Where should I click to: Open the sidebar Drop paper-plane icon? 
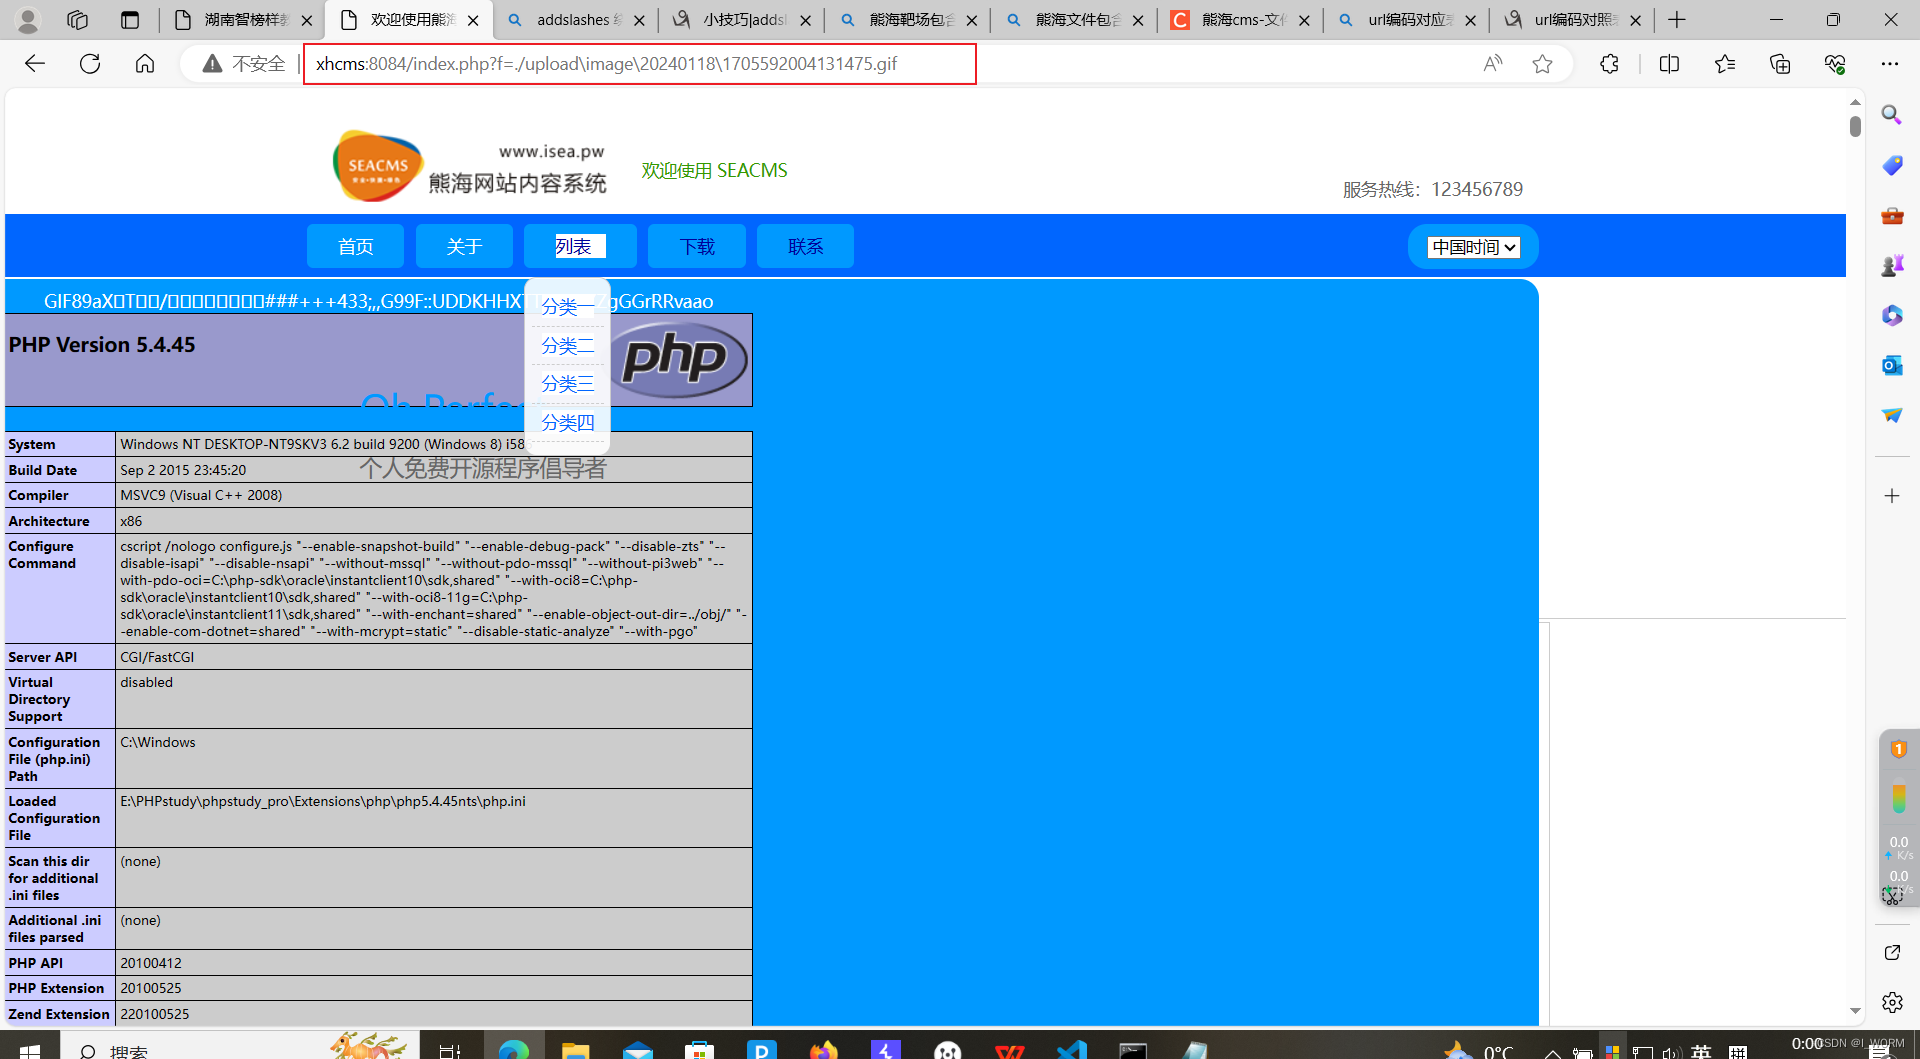[x=1891, y=415]
